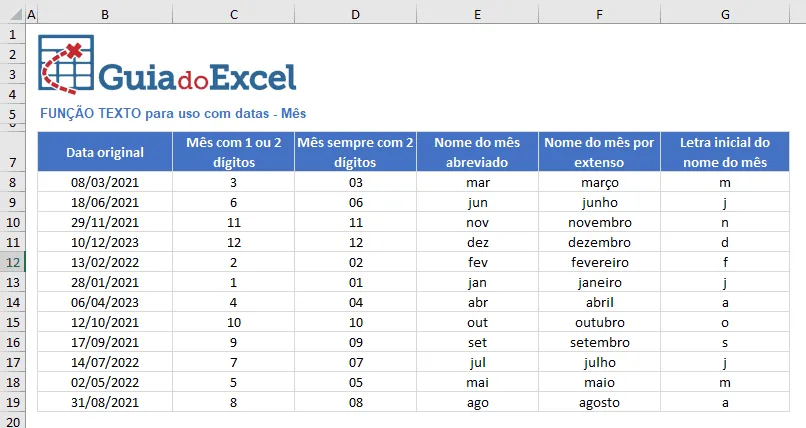Click the 'Letra inicial do nome do mês' header
The width and height of the screenshot is (806, 428).
click(x=725, y=152)
